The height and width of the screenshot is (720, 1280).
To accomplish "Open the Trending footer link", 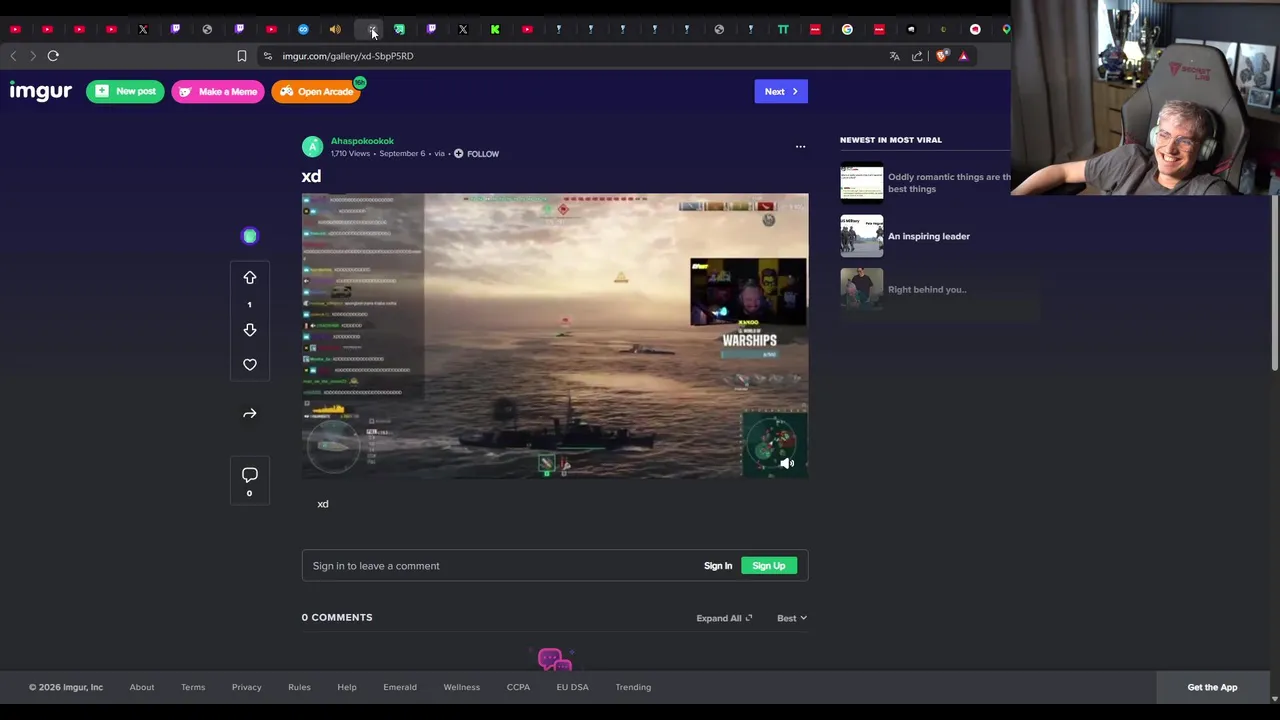I will [633, 687].
